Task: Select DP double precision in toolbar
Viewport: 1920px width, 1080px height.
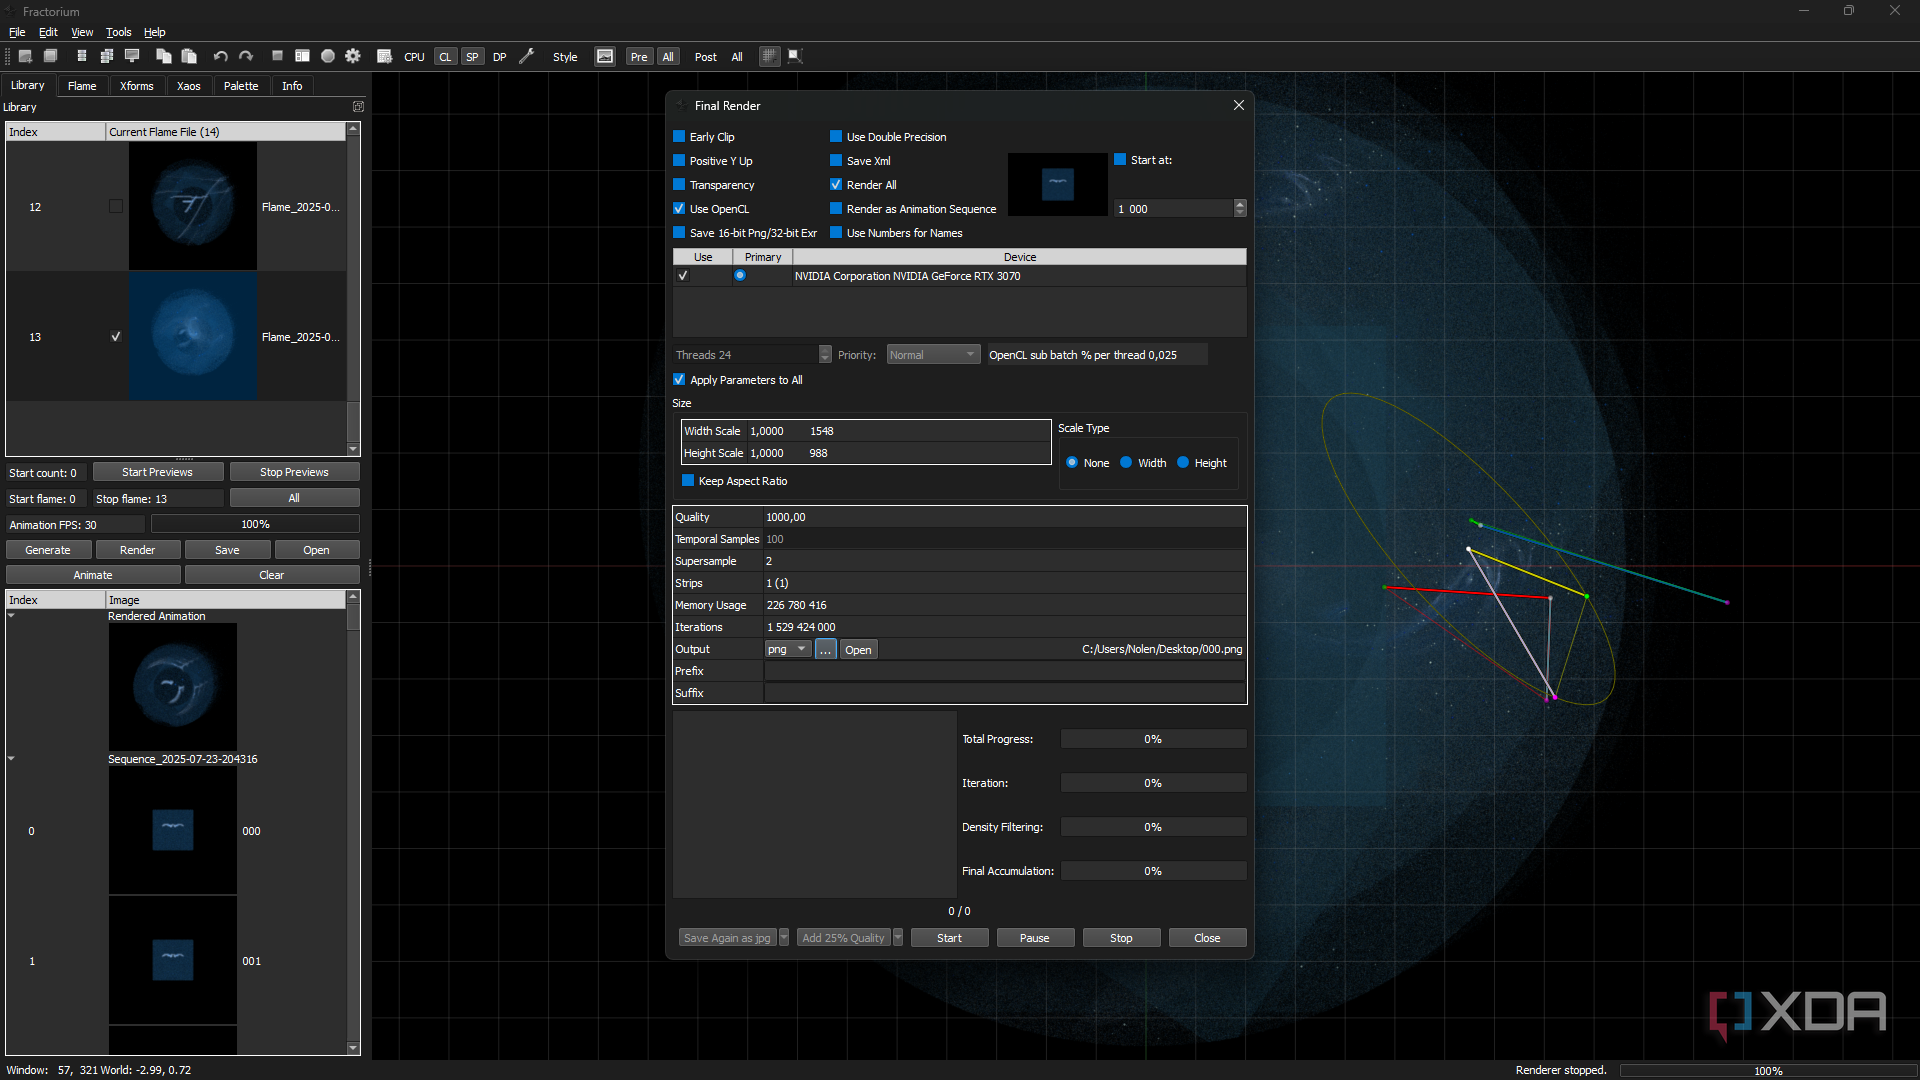Action: click(x=499, y=57)
